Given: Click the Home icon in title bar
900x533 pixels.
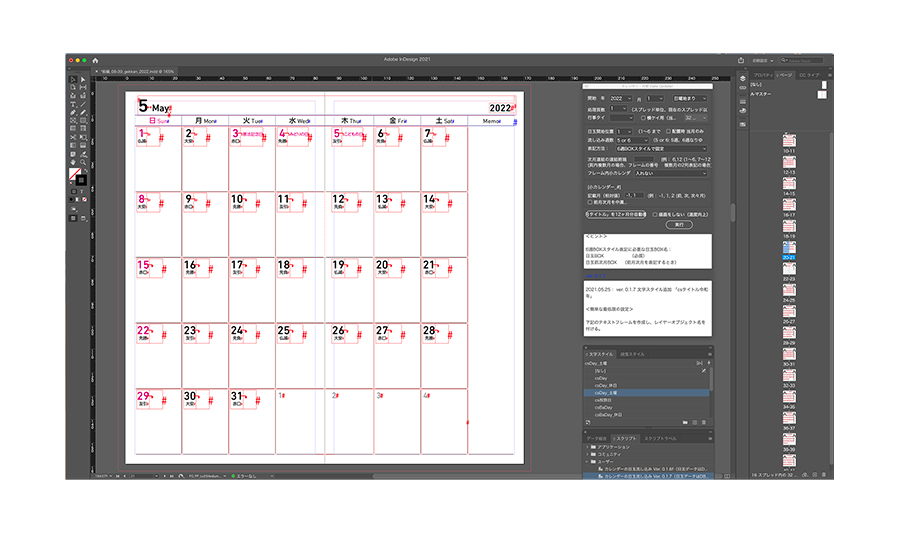Looking at the screenshot, I should point(95,60).
